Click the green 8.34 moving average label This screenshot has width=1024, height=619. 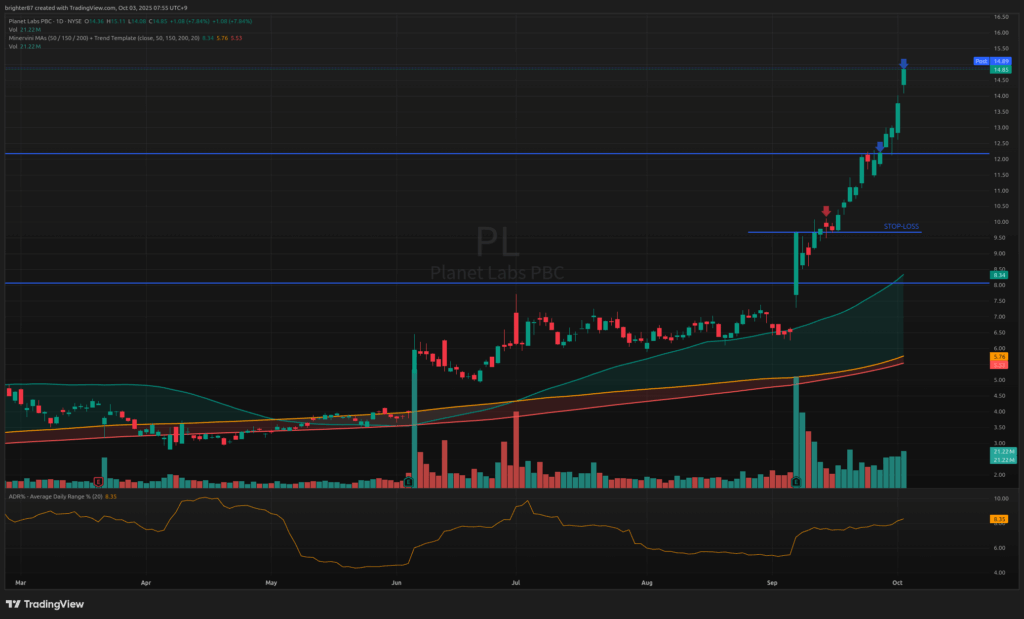999,275
